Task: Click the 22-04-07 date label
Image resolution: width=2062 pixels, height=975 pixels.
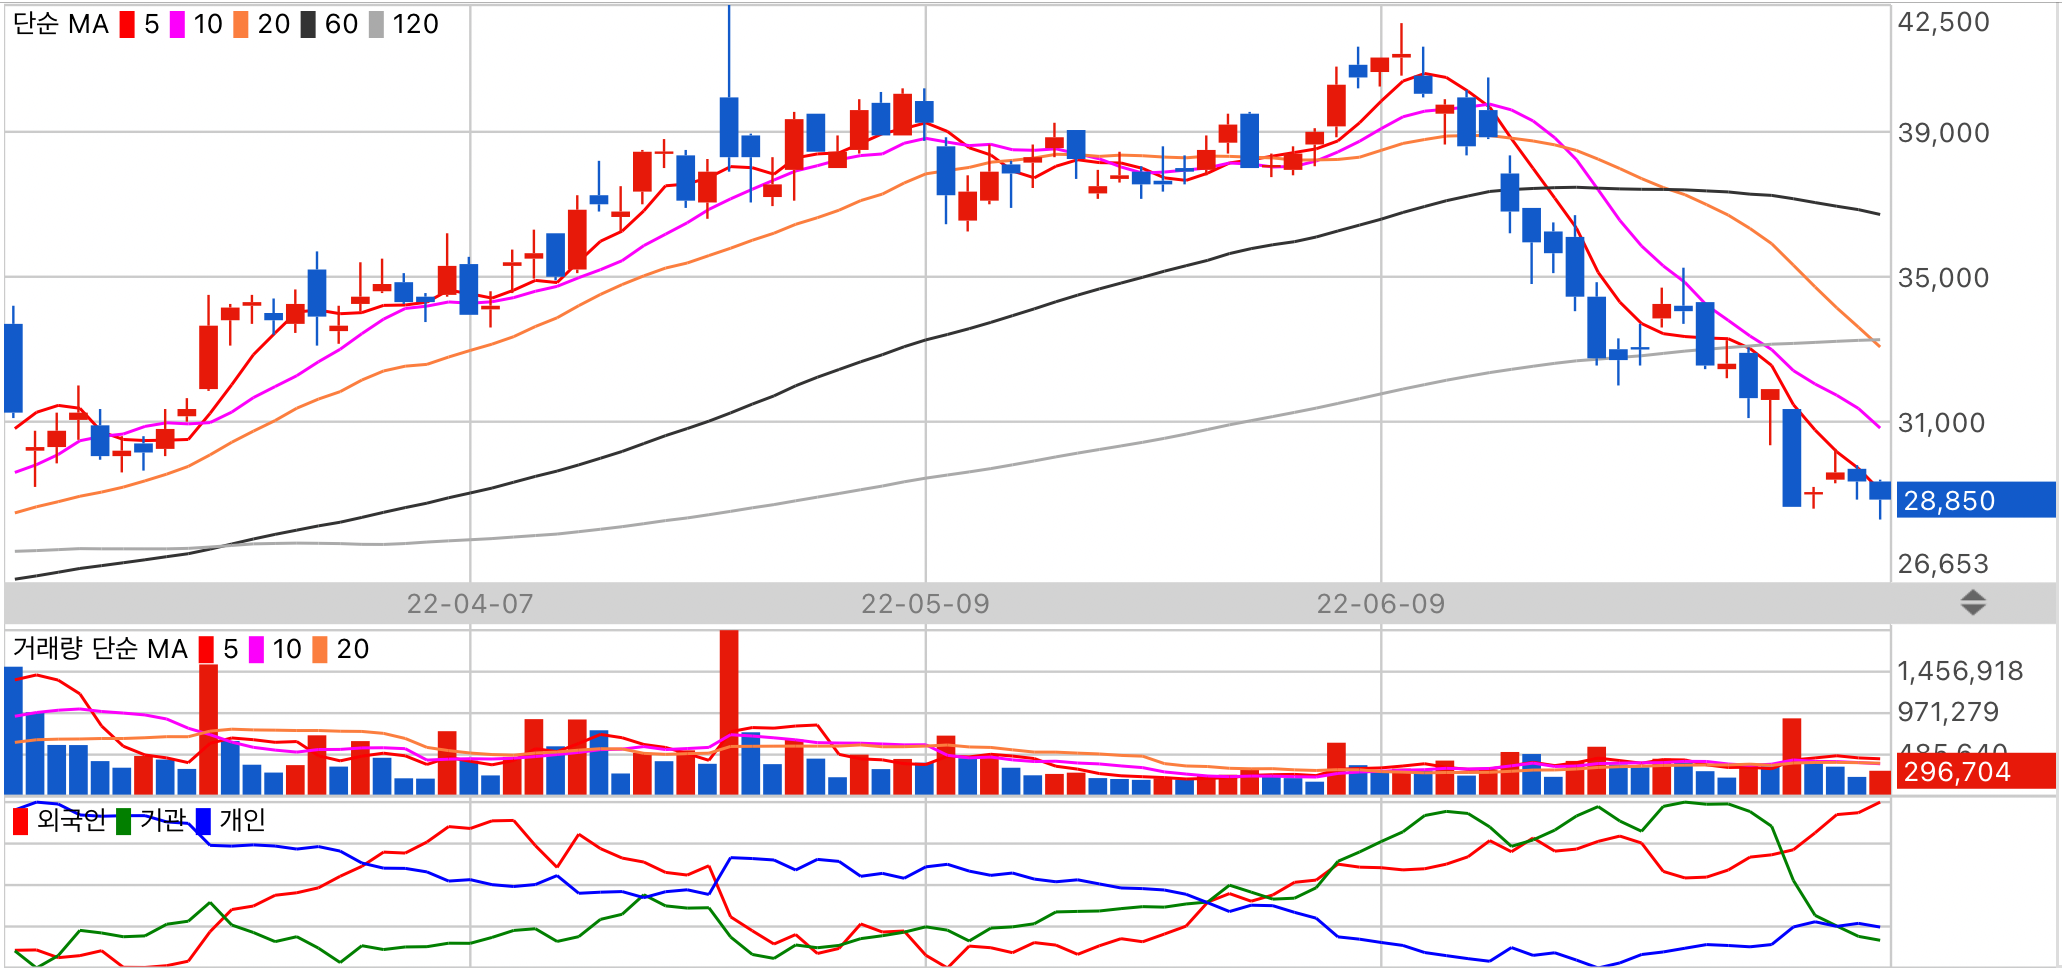Action: pos(470,604)
